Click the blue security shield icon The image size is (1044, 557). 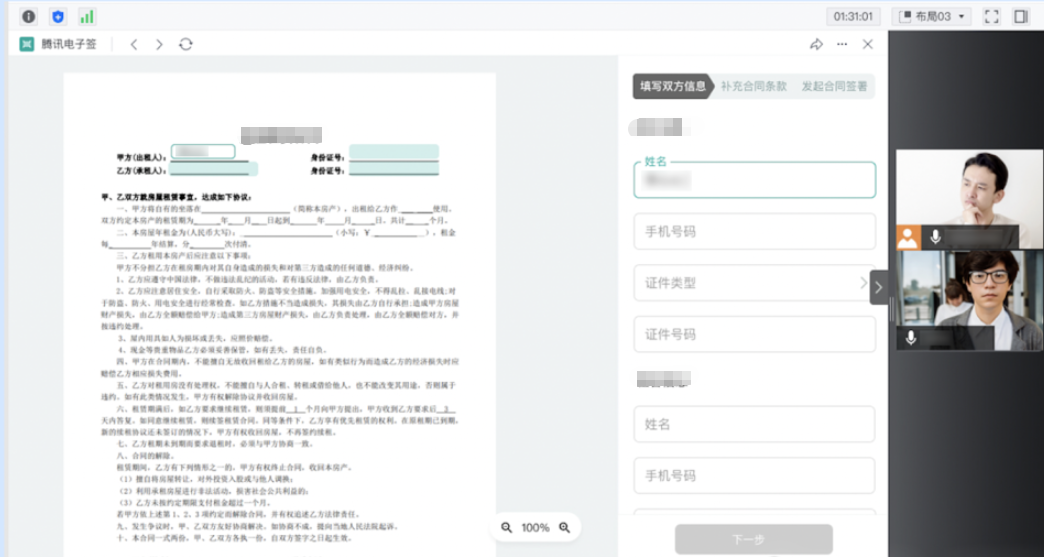coord(57,16)
